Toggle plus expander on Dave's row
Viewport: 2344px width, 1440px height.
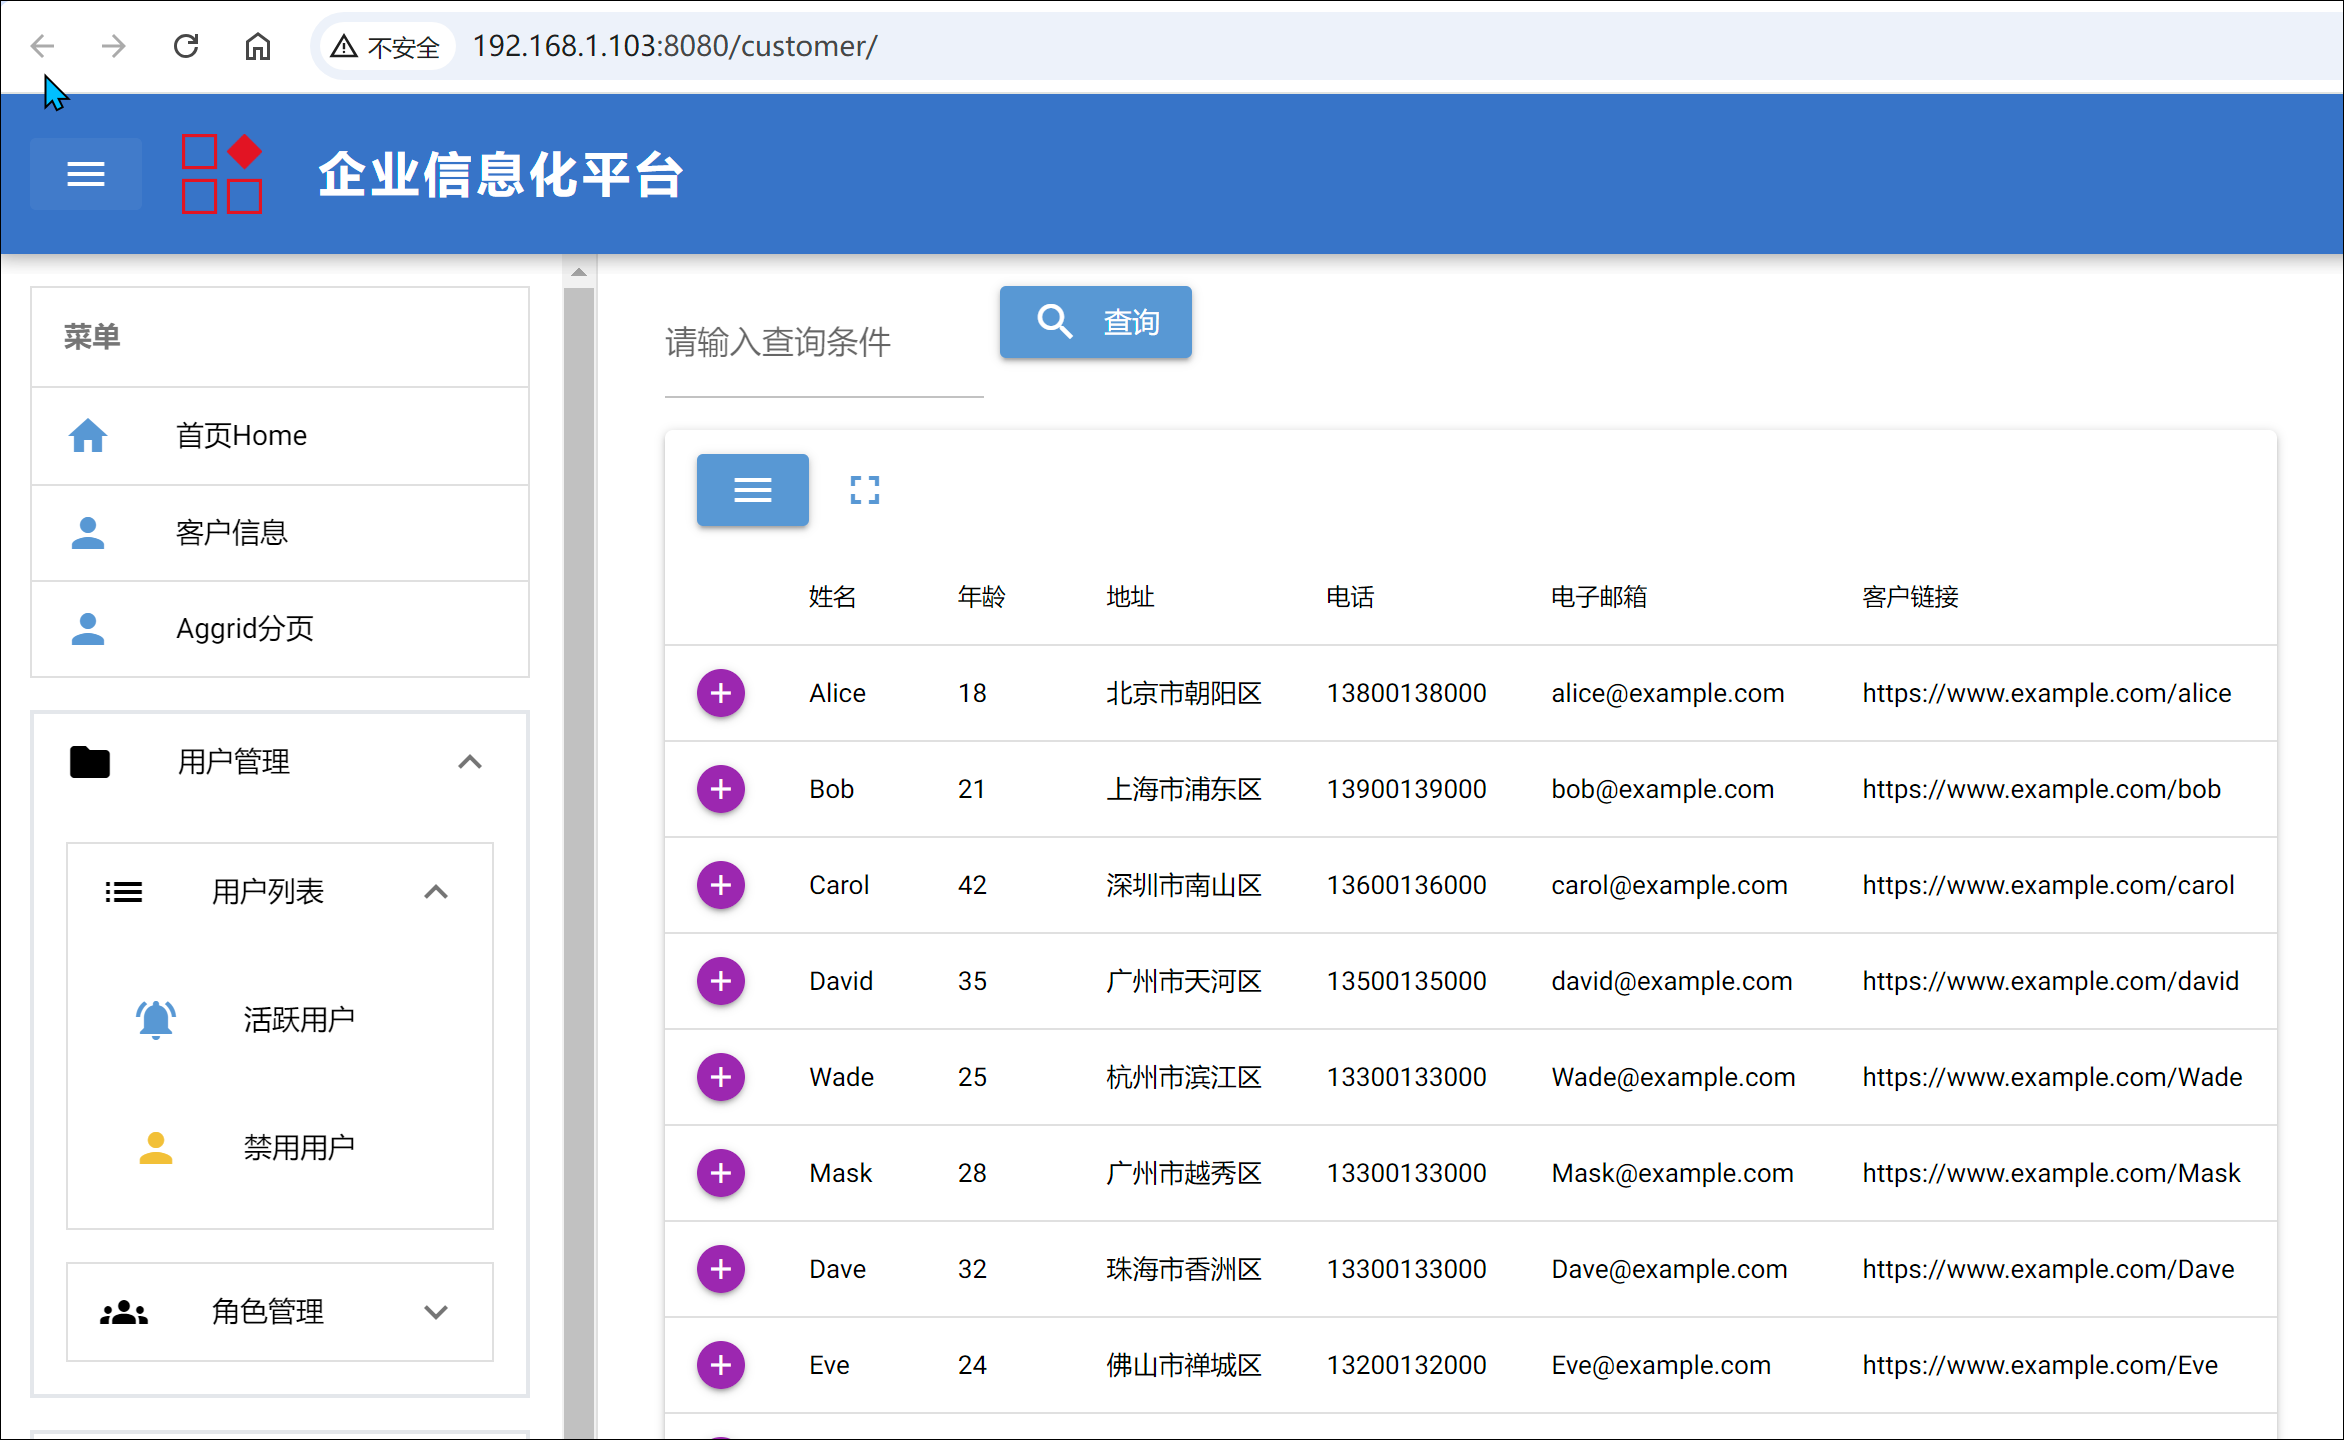click(721, 1269)
